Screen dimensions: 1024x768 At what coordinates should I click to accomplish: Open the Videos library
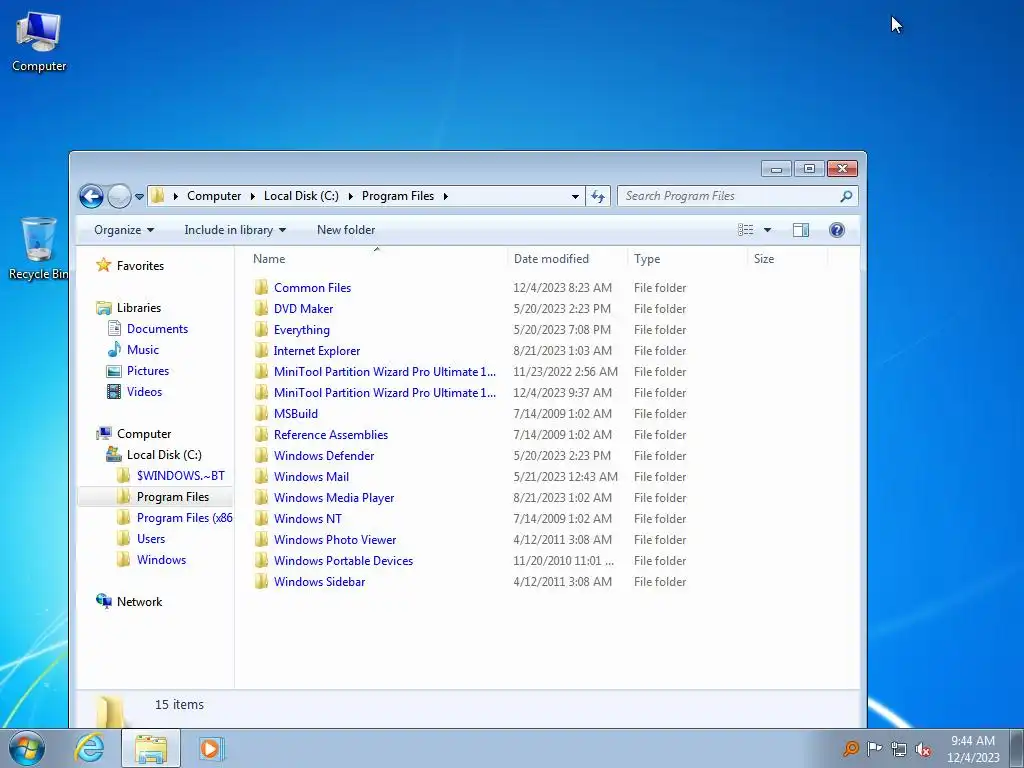[x=144, y=391]
